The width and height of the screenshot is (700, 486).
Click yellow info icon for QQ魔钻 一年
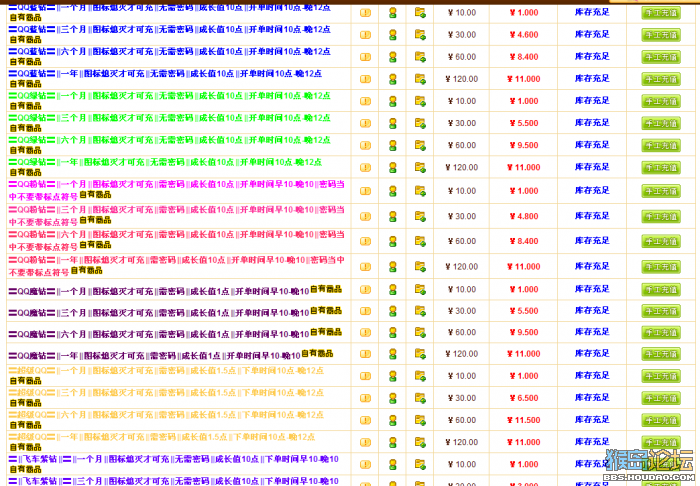point(365,354)
